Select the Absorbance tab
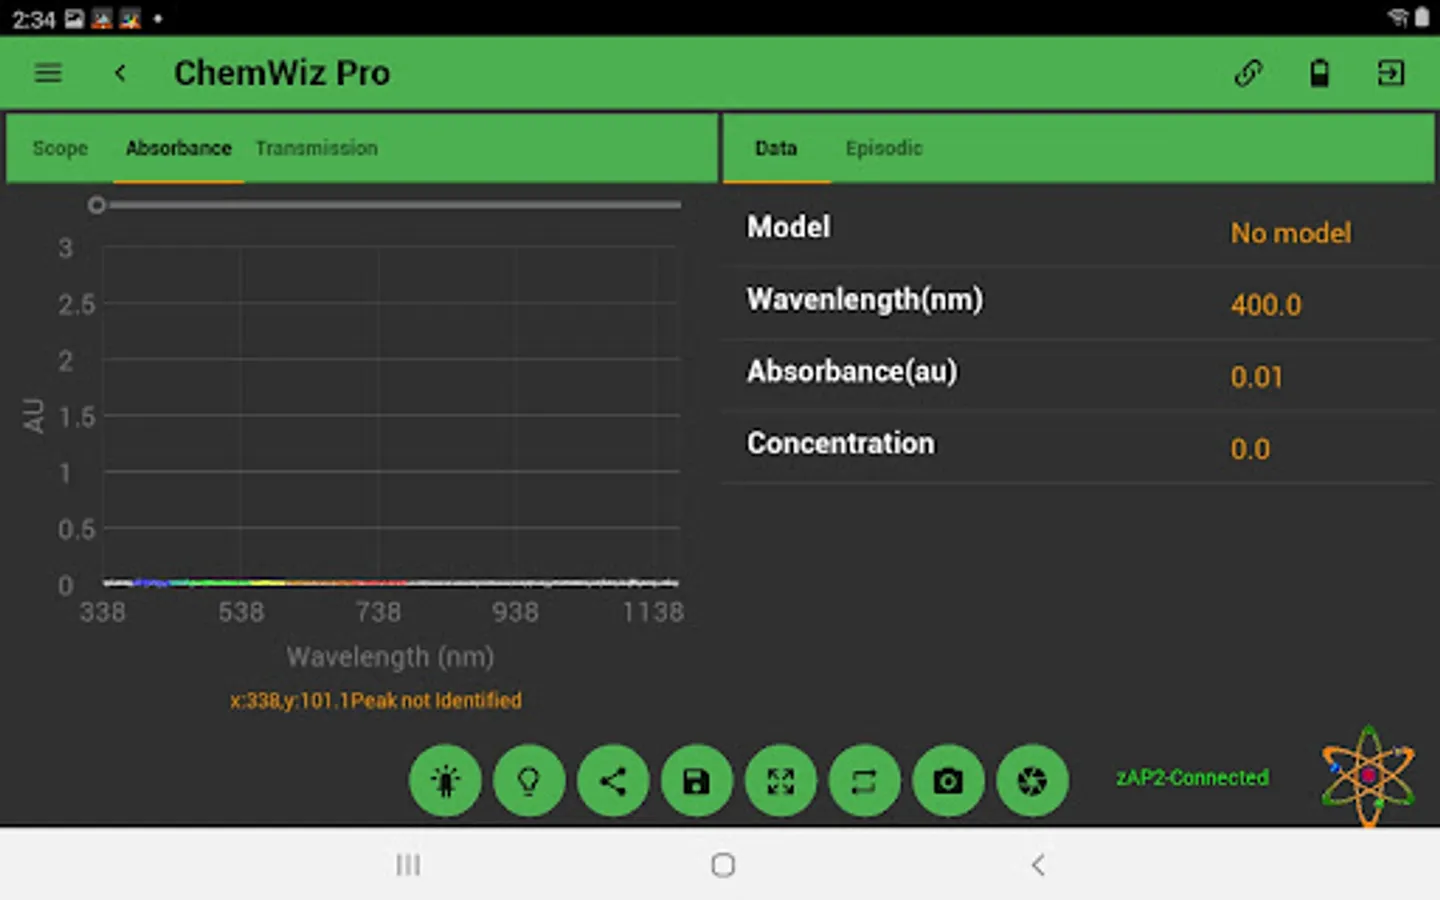Viewport: 1440px width, 900px height. 178,148
